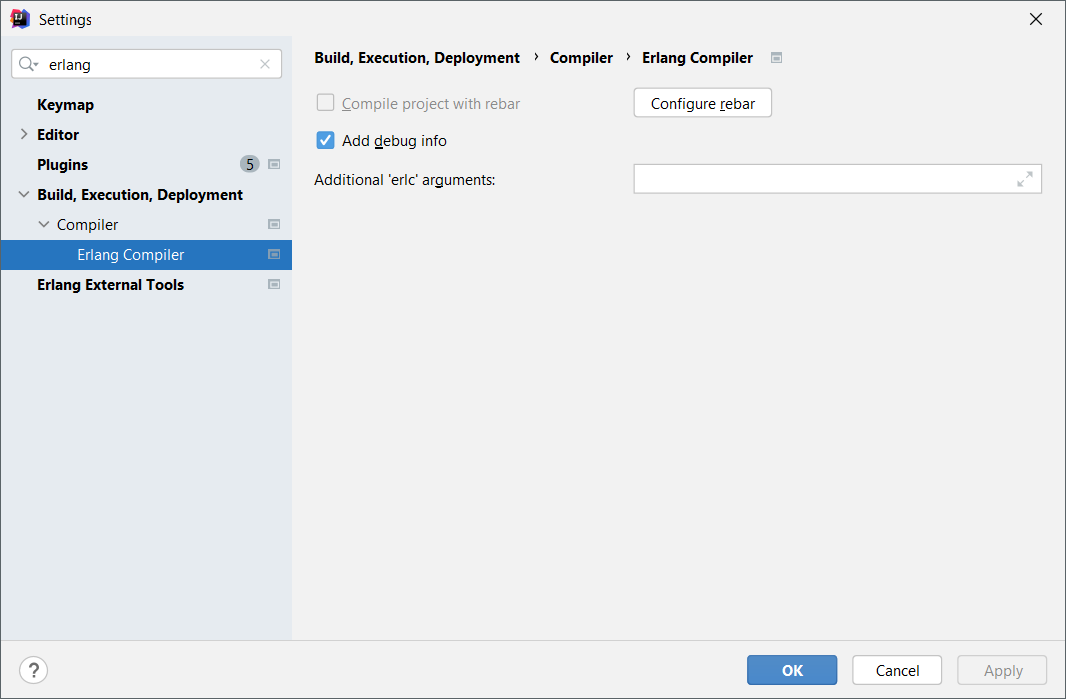Click the Apply button

pyautogui.click(x=1002, y=670)
